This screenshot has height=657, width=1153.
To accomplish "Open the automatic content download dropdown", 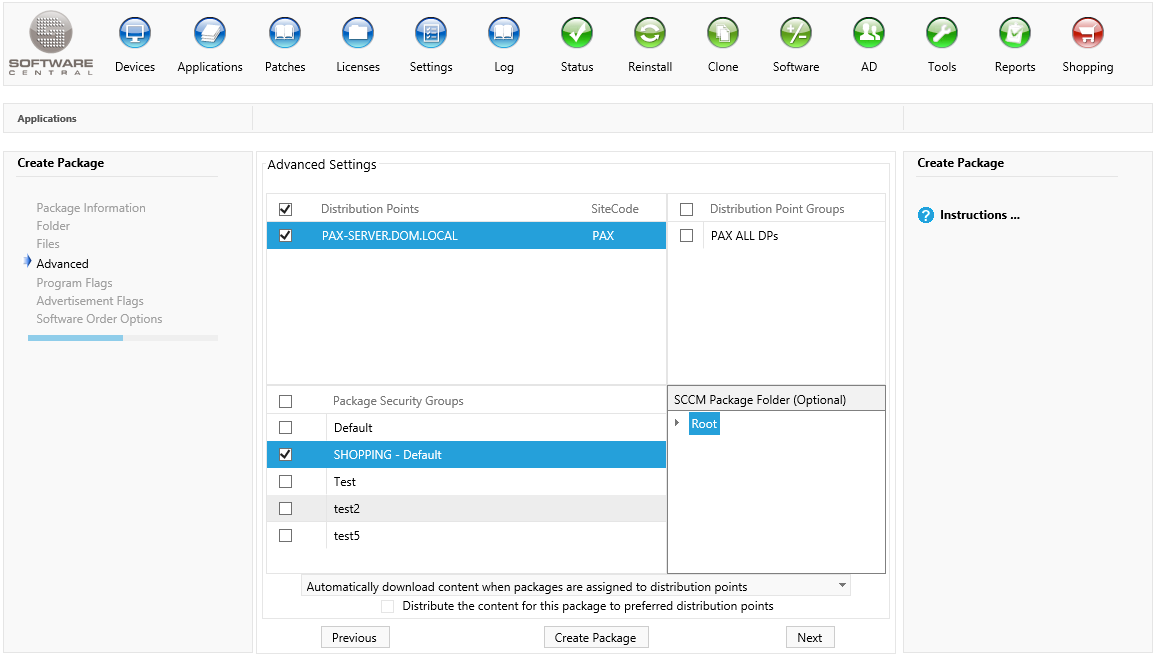I will coord(842,586).
